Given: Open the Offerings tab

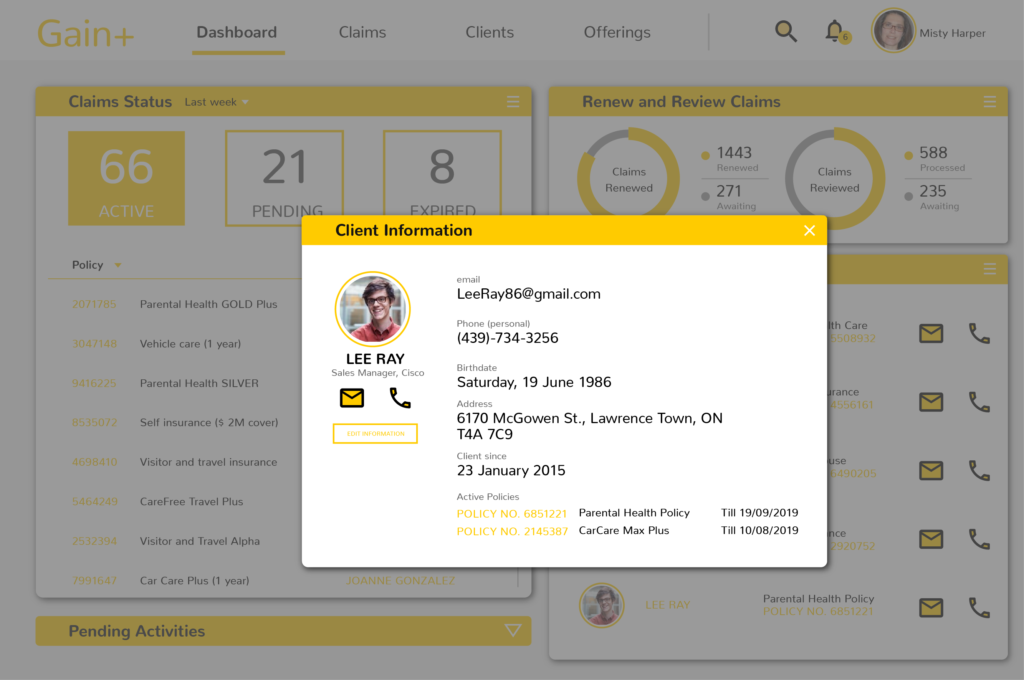Looking at the screenshot, I should click(617, 33).
